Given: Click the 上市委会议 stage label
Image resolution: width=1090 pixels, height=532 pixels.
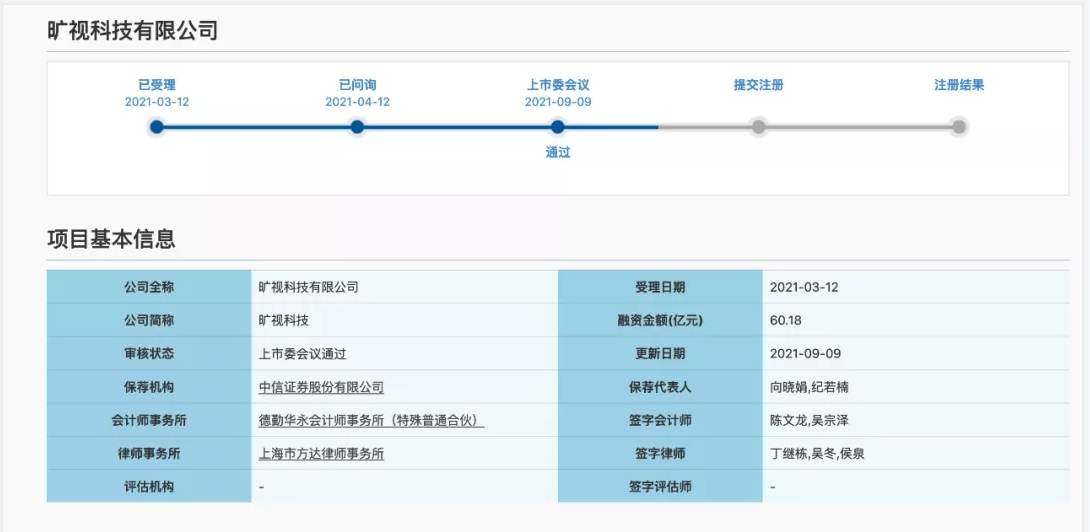Looking at the screenshot, I should tap(558, 86).
